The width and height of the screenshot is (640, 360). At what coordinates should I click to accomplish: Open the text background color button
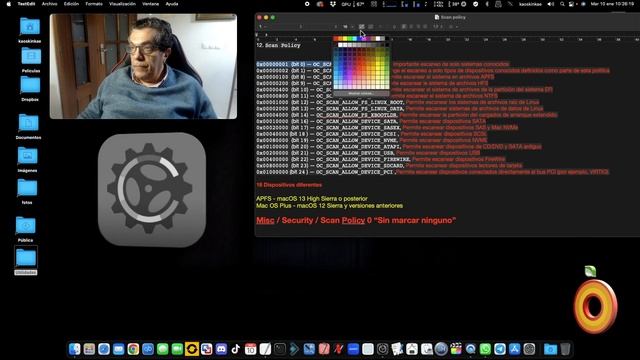(370, 27)
